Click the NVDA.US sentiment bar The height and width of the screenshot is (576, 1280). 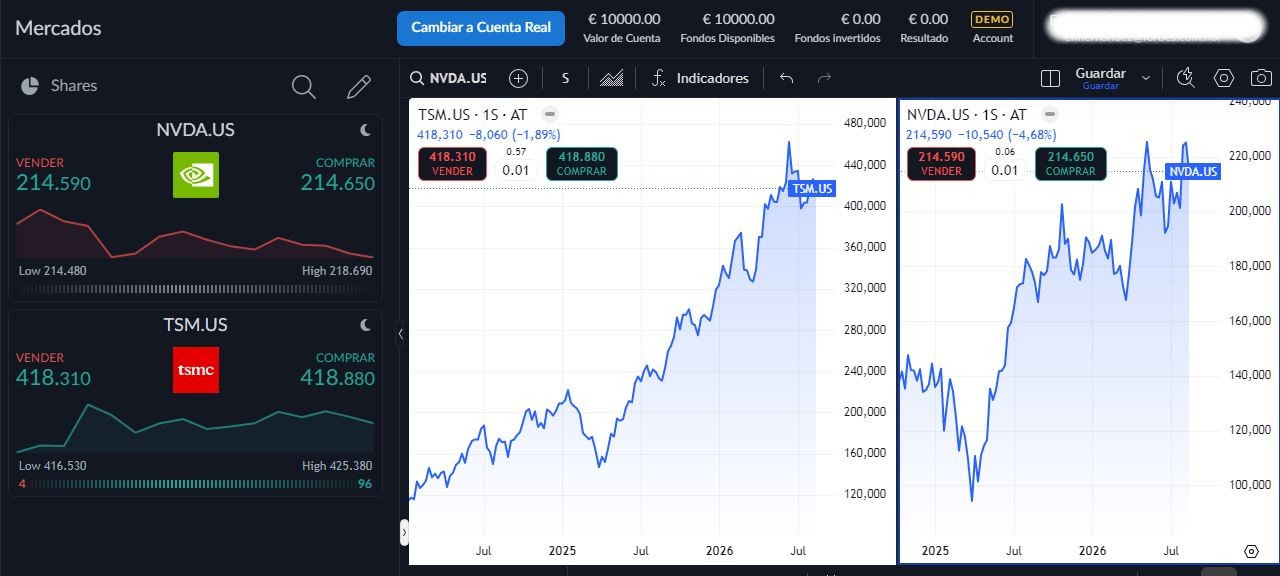(195, 289)
